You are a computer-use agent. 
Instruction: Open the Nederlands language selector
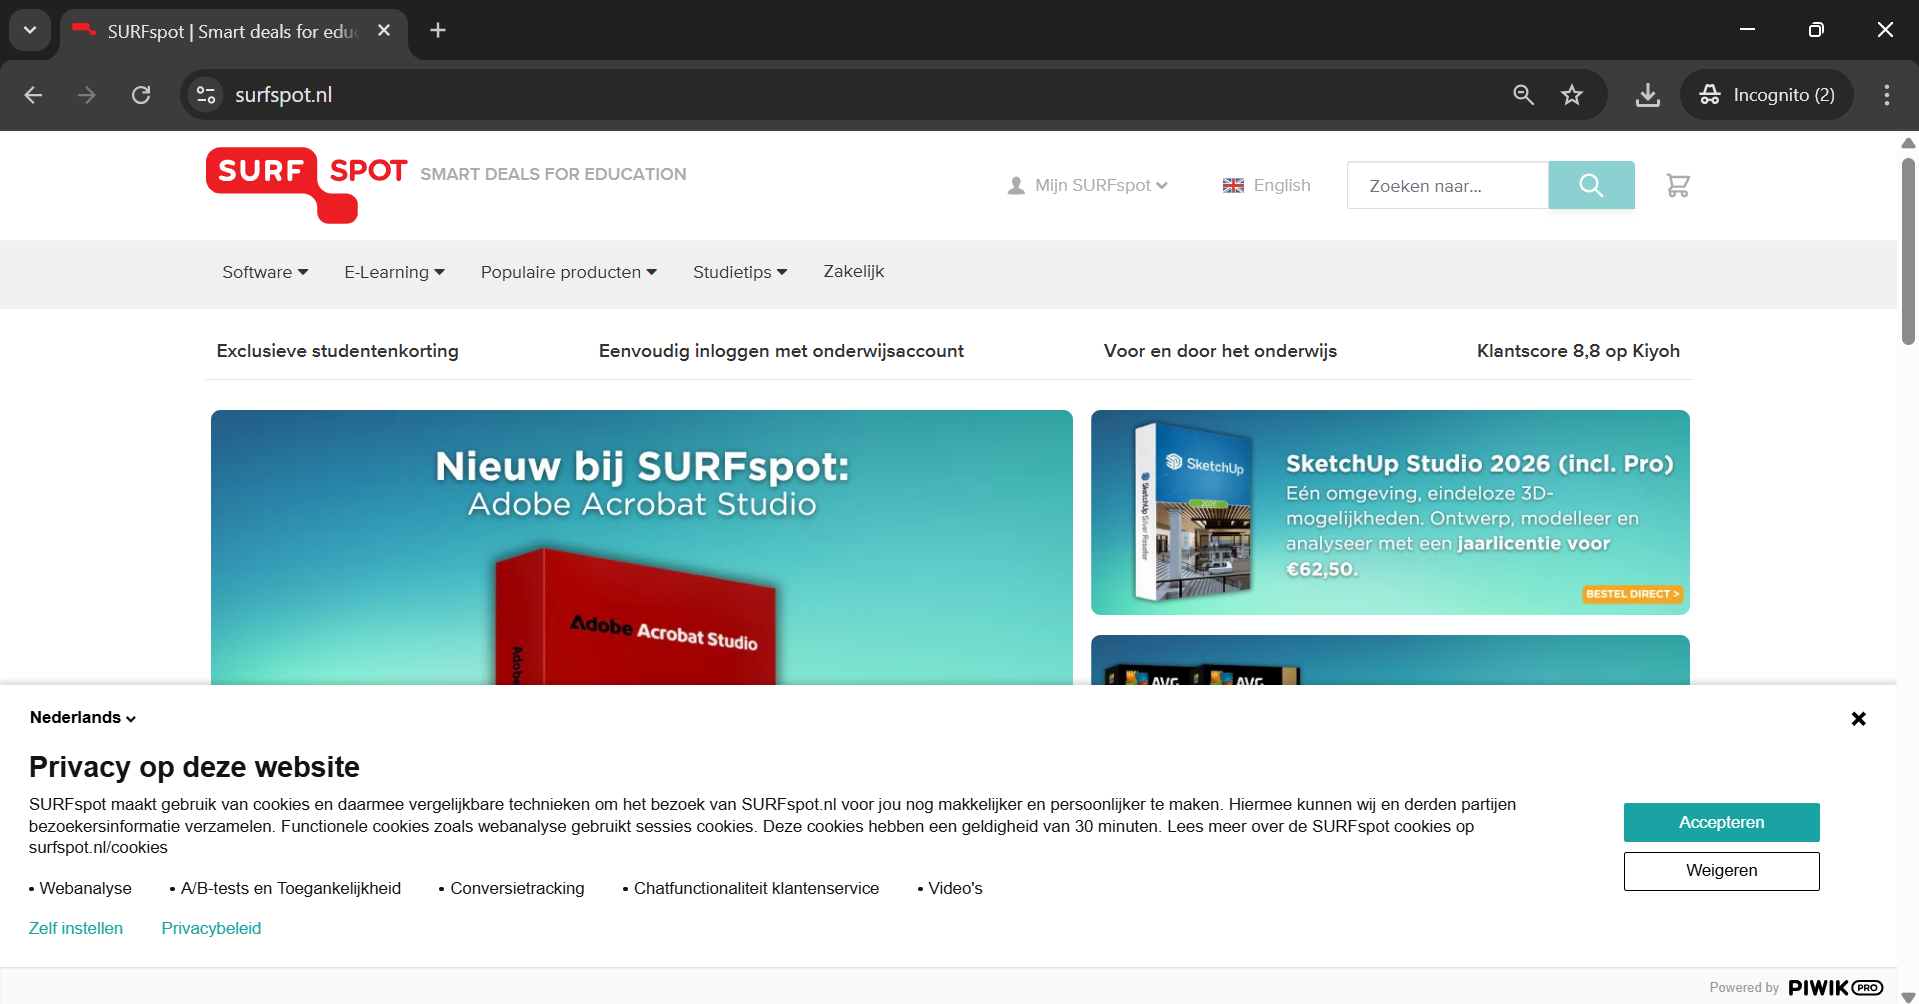coord(82,717)
